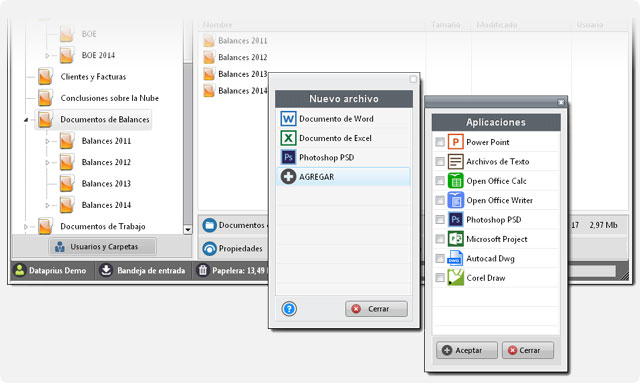Click the Open Office Calc icon
Image resolution: width=640 pixels, height=385 pixels.
click(456, 180)
